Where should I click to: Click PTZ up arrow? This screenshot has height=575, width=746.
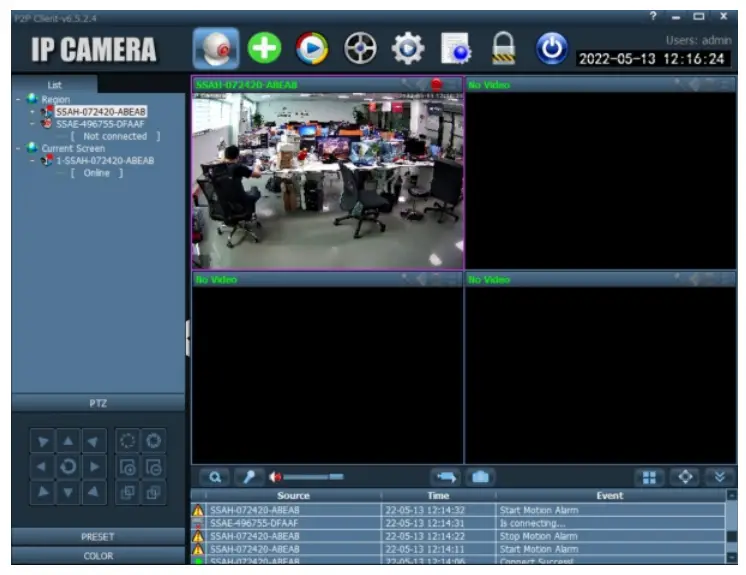coord(69,441)
